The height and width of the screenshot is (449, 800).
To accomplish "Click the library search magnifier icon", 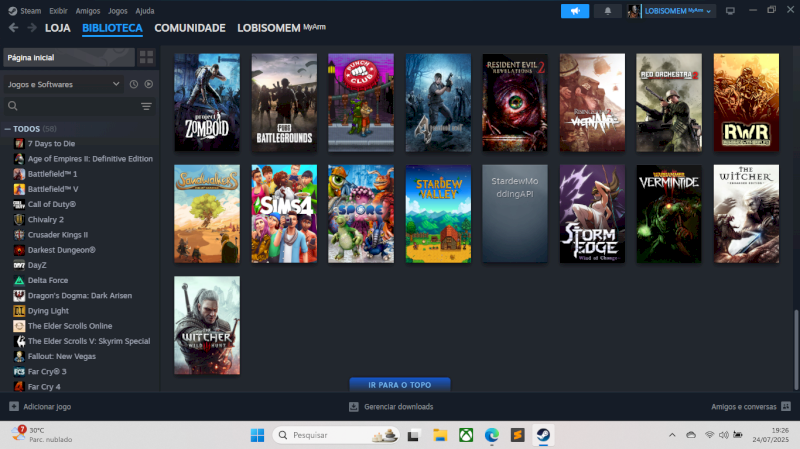I will click(x=13, y=106).
